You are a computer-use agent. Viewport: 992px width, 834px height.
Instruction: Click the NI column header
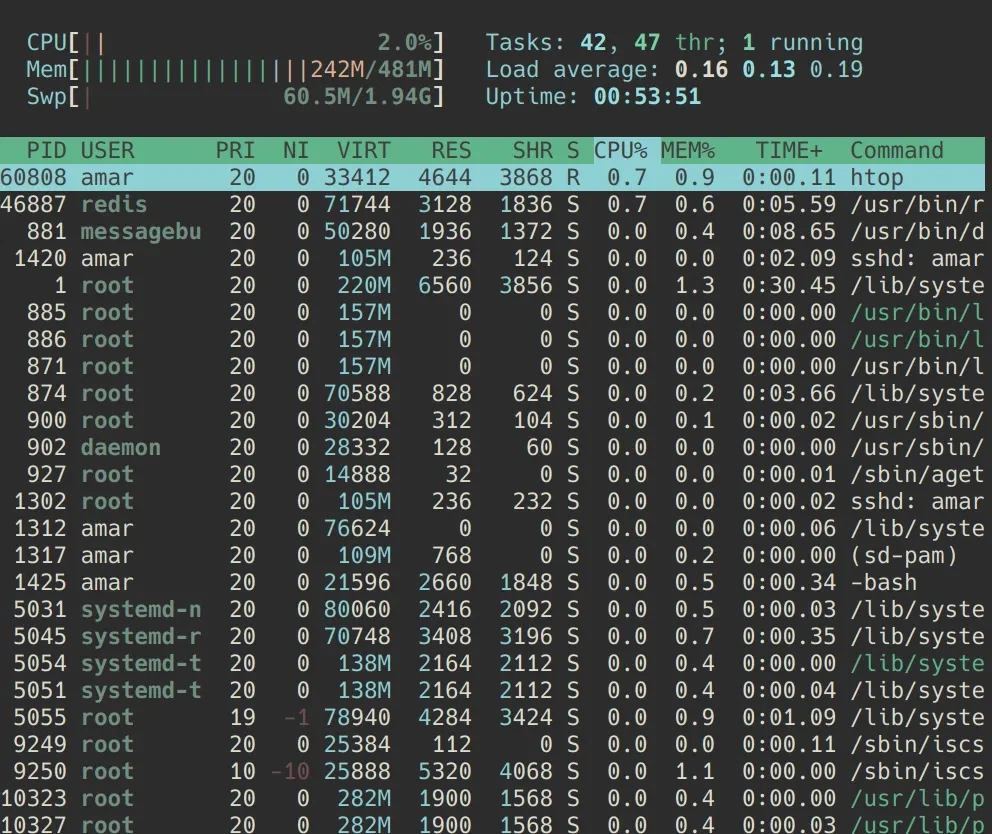pyautogui.click(x=295, y=151)
